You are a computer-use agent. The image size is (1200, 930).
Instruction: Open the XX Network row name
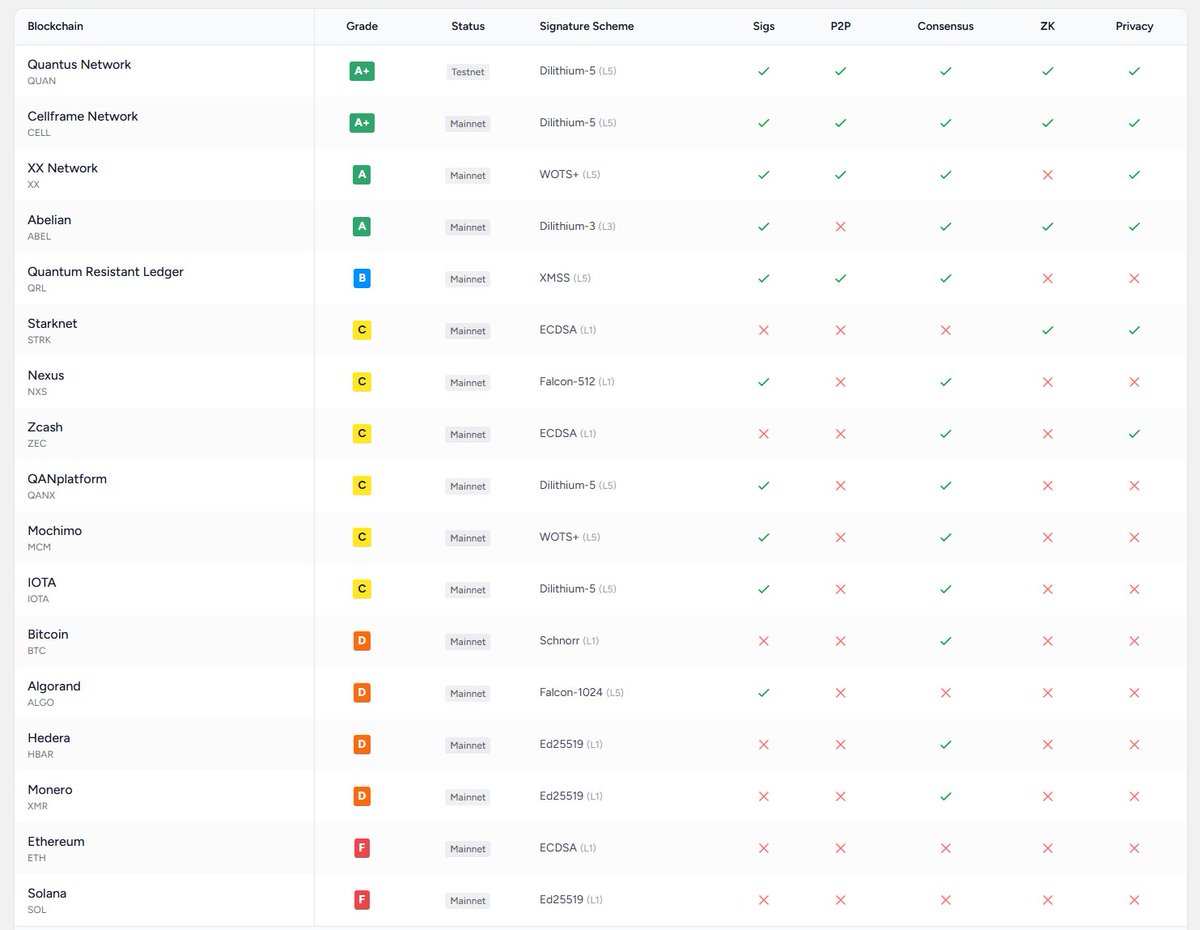click(63, 168)
